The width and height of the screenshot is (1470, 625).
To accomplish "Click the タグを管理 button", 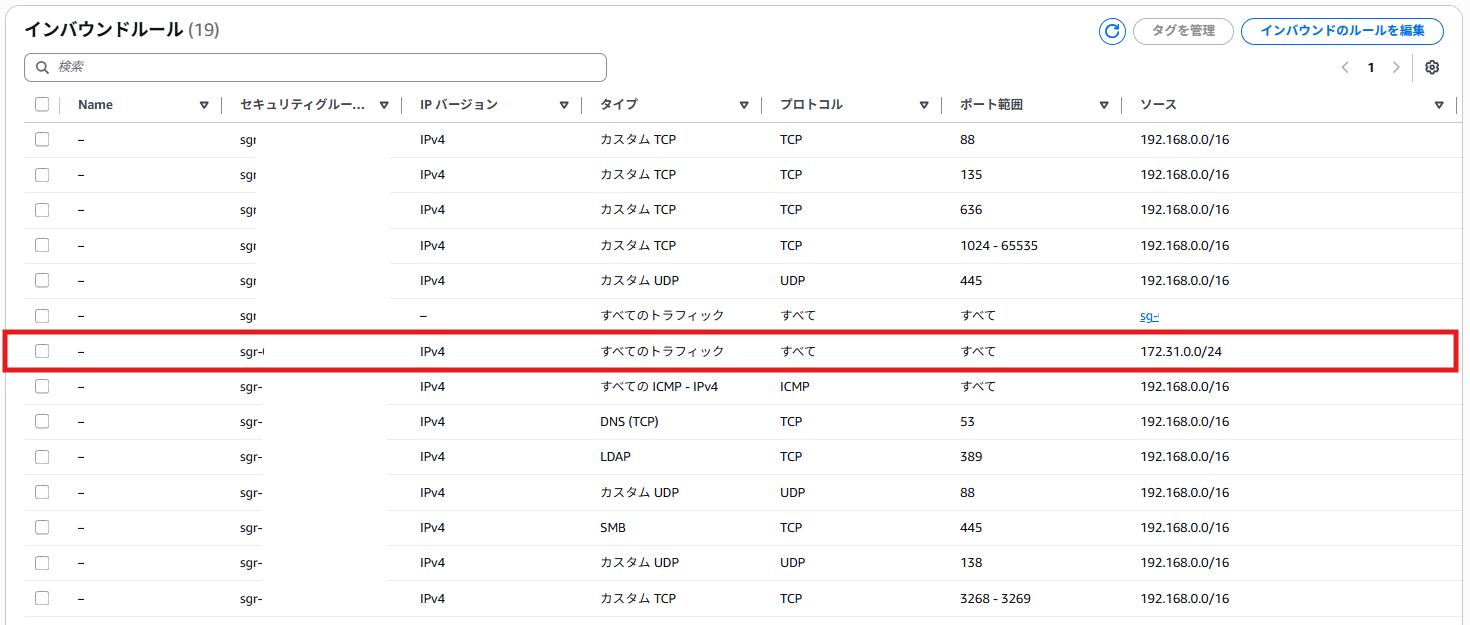I will [x=1183, y=31].
